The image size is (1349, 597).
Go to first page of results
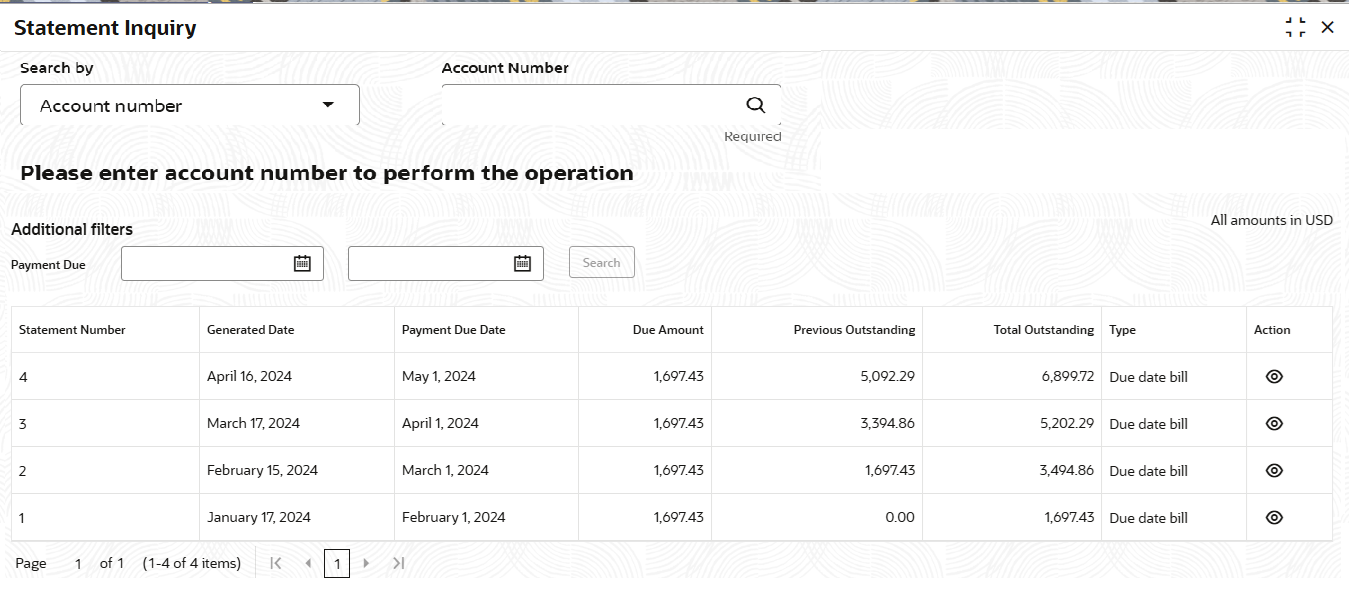tap(276, 563)
